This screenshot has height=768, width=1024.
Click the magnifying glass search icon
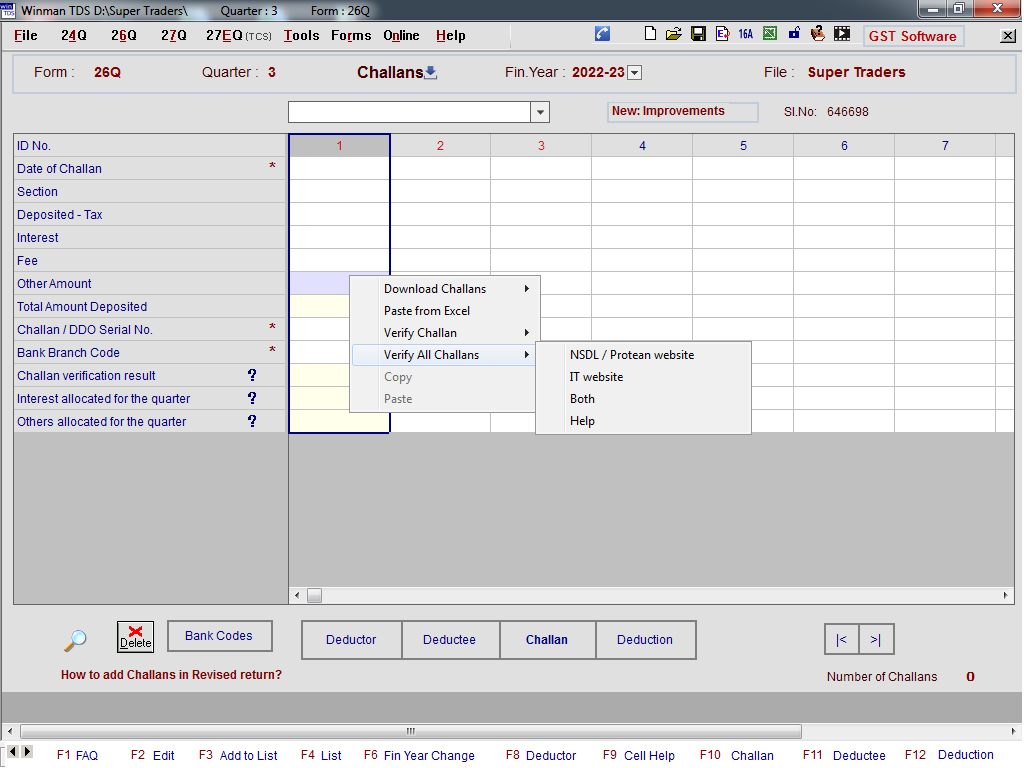tap(75, 640)
